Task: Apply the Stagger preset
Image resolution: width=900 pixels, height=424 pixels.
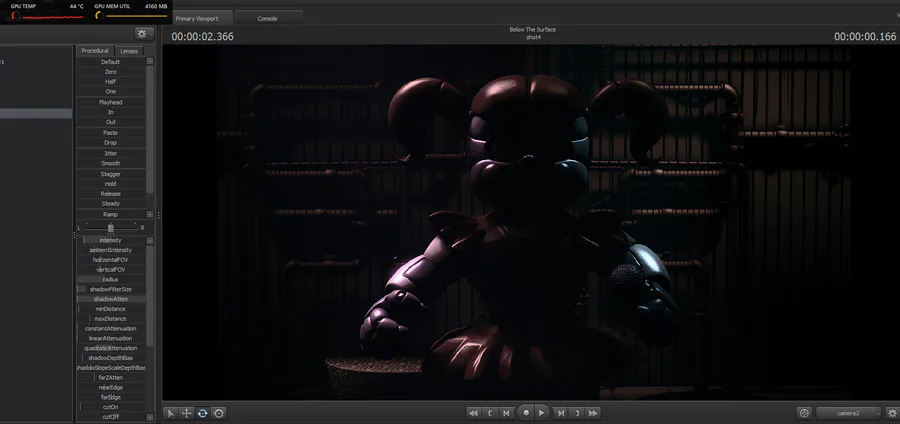Action: tap(111, 174)
